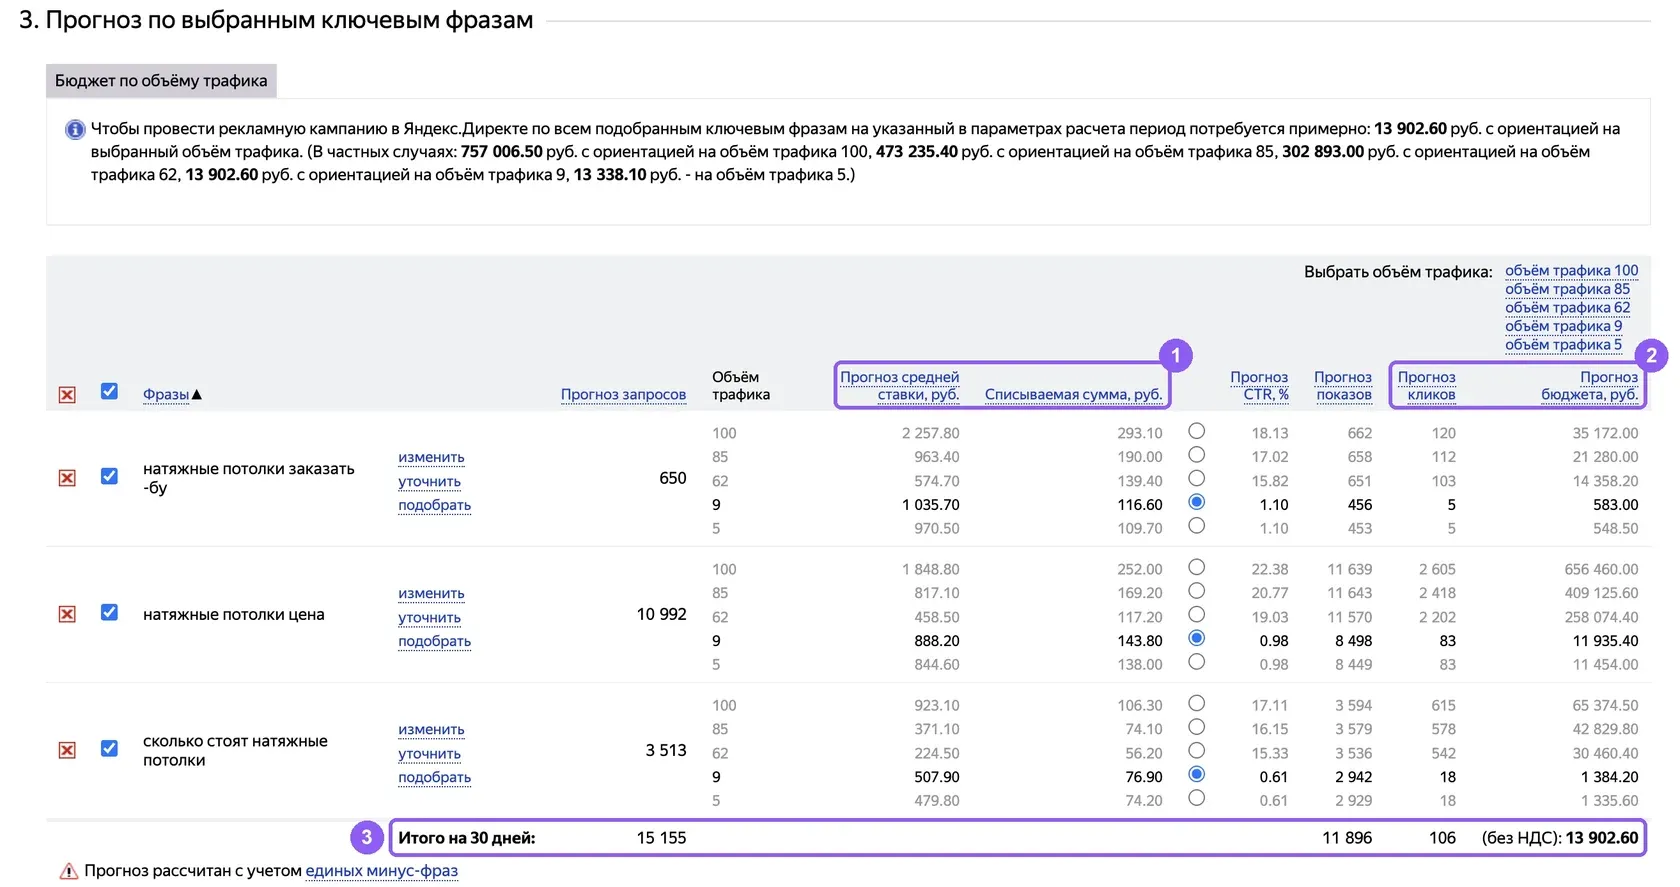Open the 'Бюджет по объёму трафика' tab
This screenshot has width=1680, height=887.
tap(161, 81)
